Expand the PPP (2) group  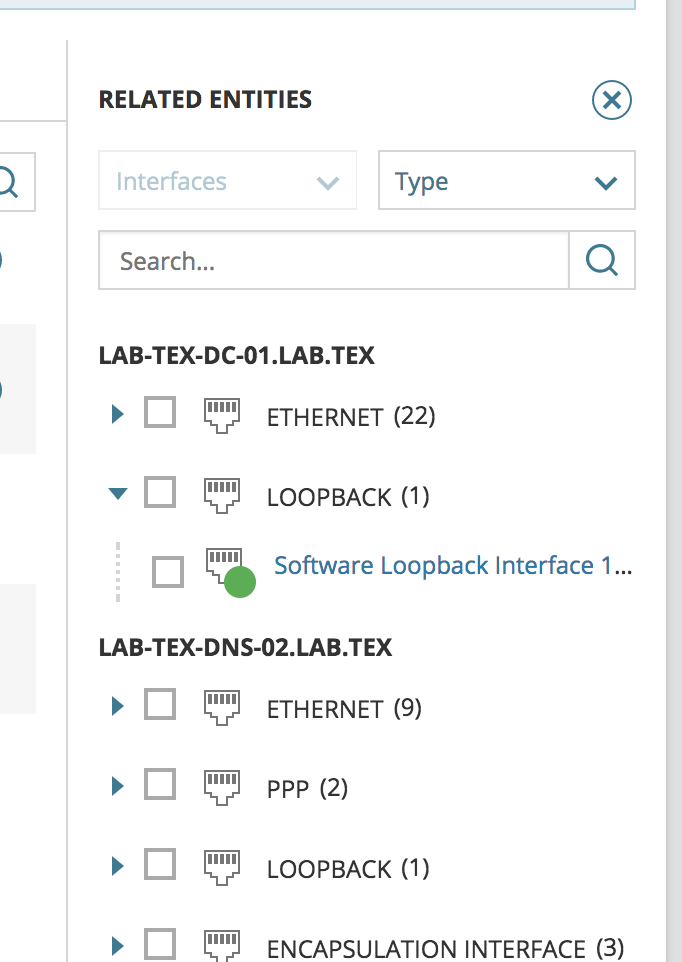tap(118, 787)
